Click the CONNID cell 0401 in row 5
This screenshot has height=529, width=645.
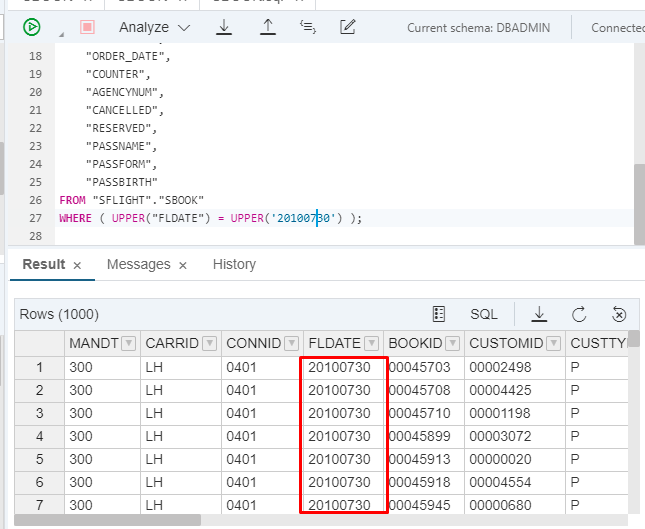click(262, 459)
